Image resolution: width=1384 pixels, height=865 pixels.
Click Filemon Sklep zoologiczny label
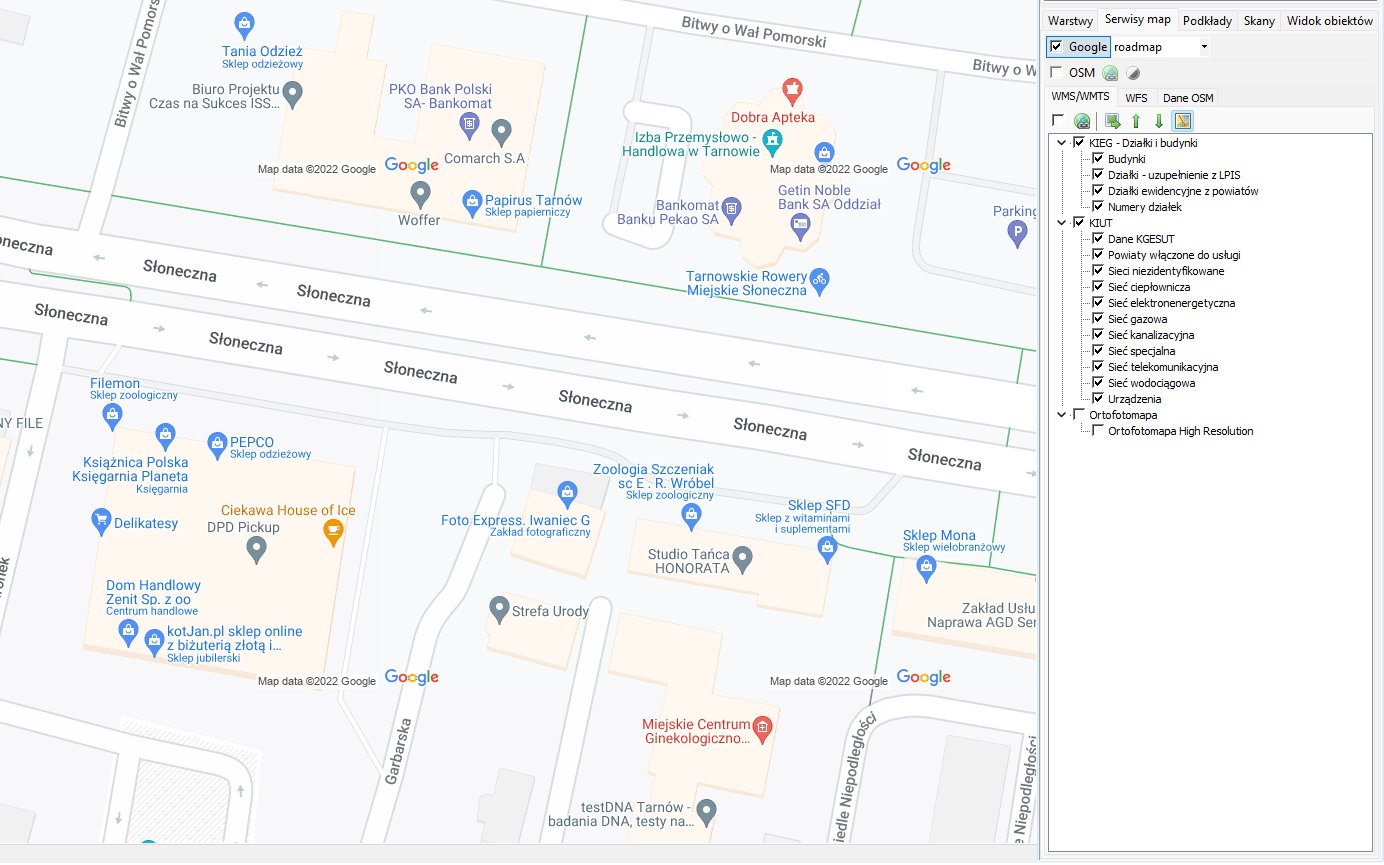click(134, 389)
